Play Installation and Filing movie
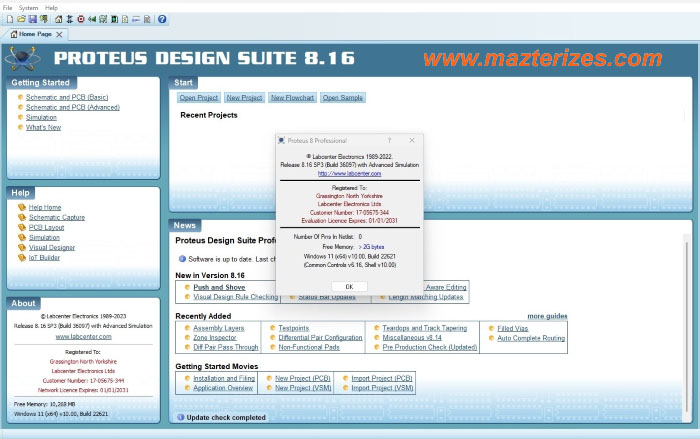Image resolution: width=700 pixels, height=439 pixels. coord(224,378)
